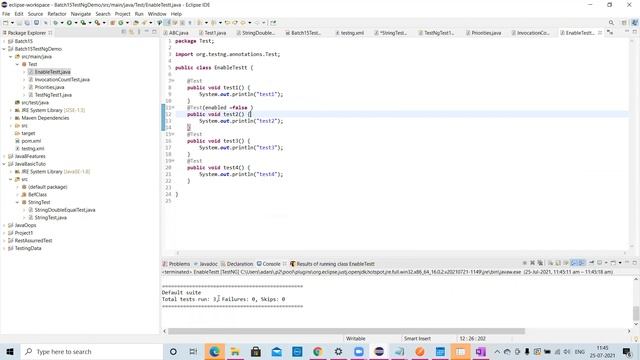Show hidden tray icons chevron
Viewport: 640px width, 360px height.
point(497,351)
